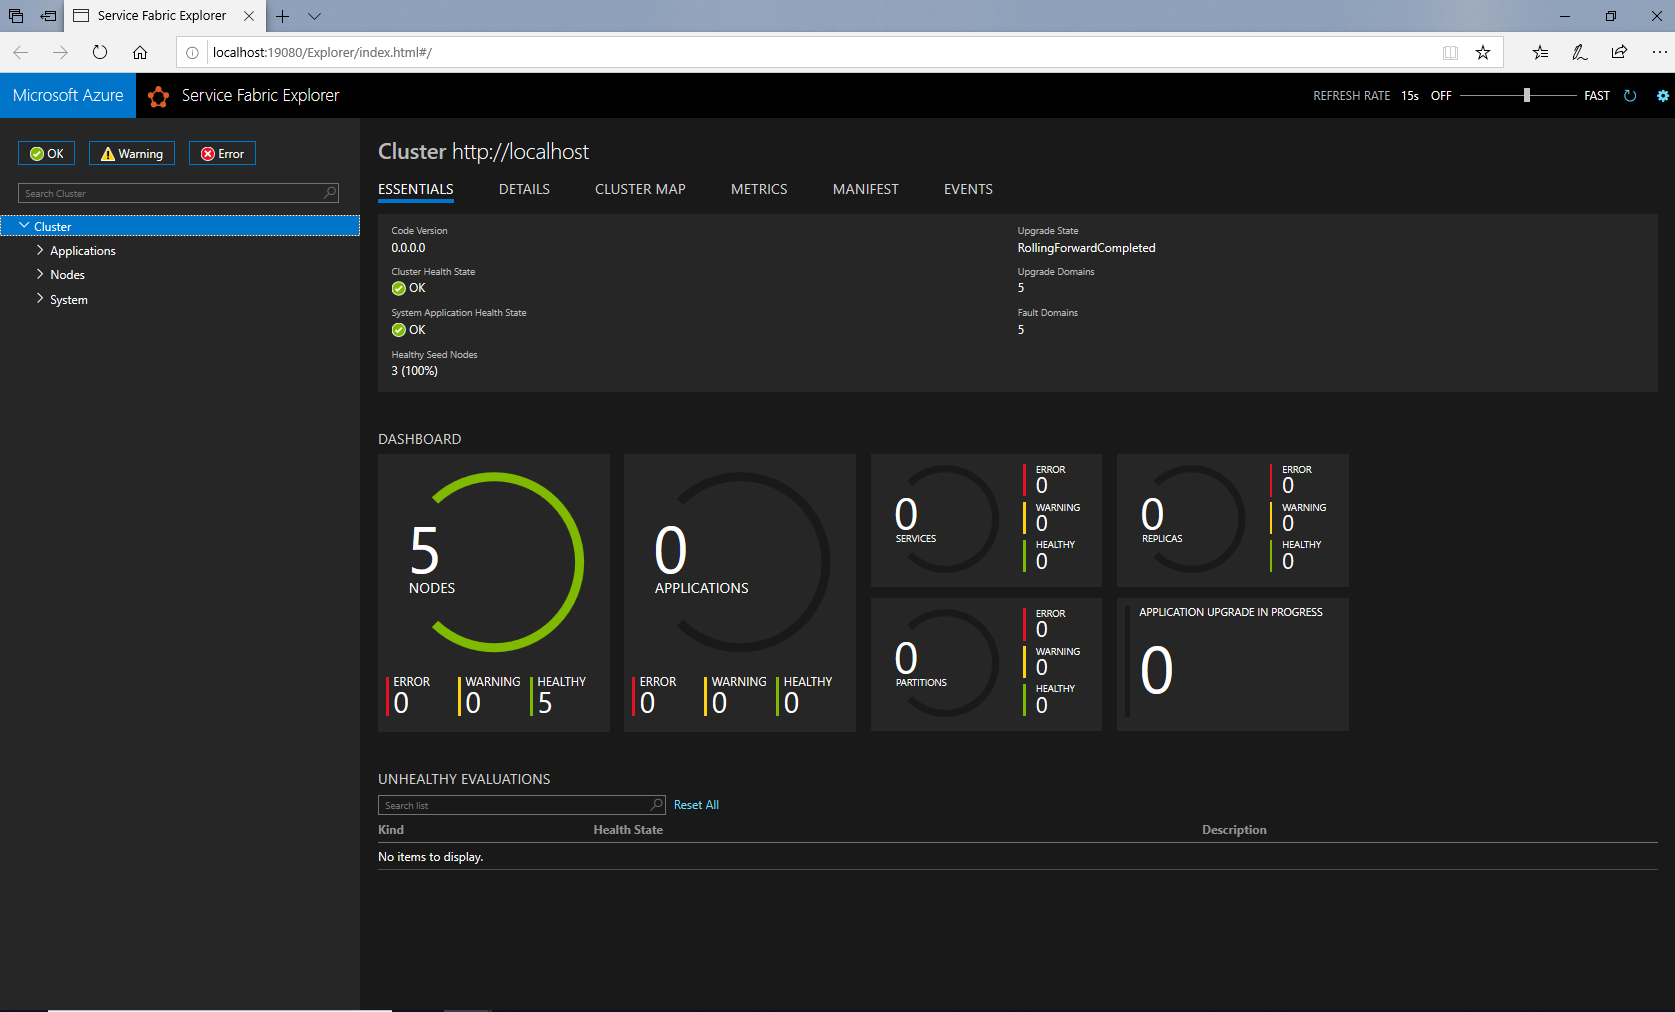1675x1012 pixels.
Task: Open the MANIFEST tab
Action: (x=866, y=189)
